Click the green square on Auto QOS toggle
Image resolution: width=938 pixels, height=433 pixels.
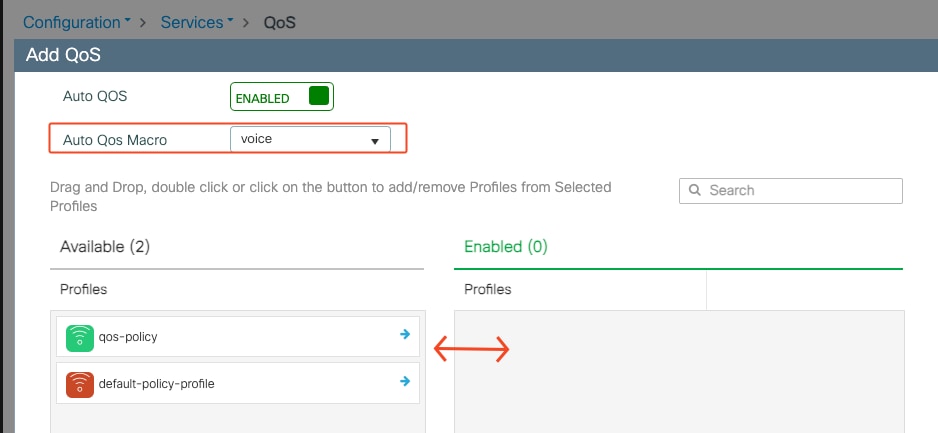click(x=319, y=96)
